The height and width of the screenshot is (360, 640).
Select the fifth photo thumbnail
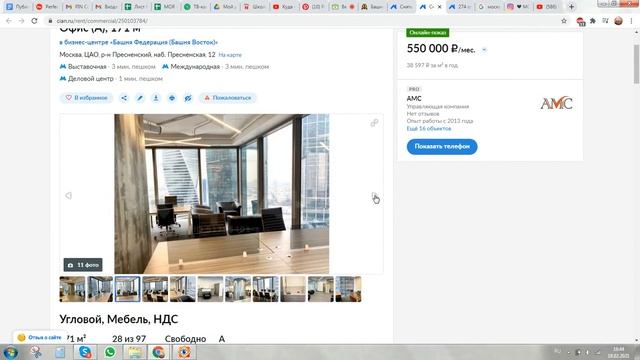point(182,289)
